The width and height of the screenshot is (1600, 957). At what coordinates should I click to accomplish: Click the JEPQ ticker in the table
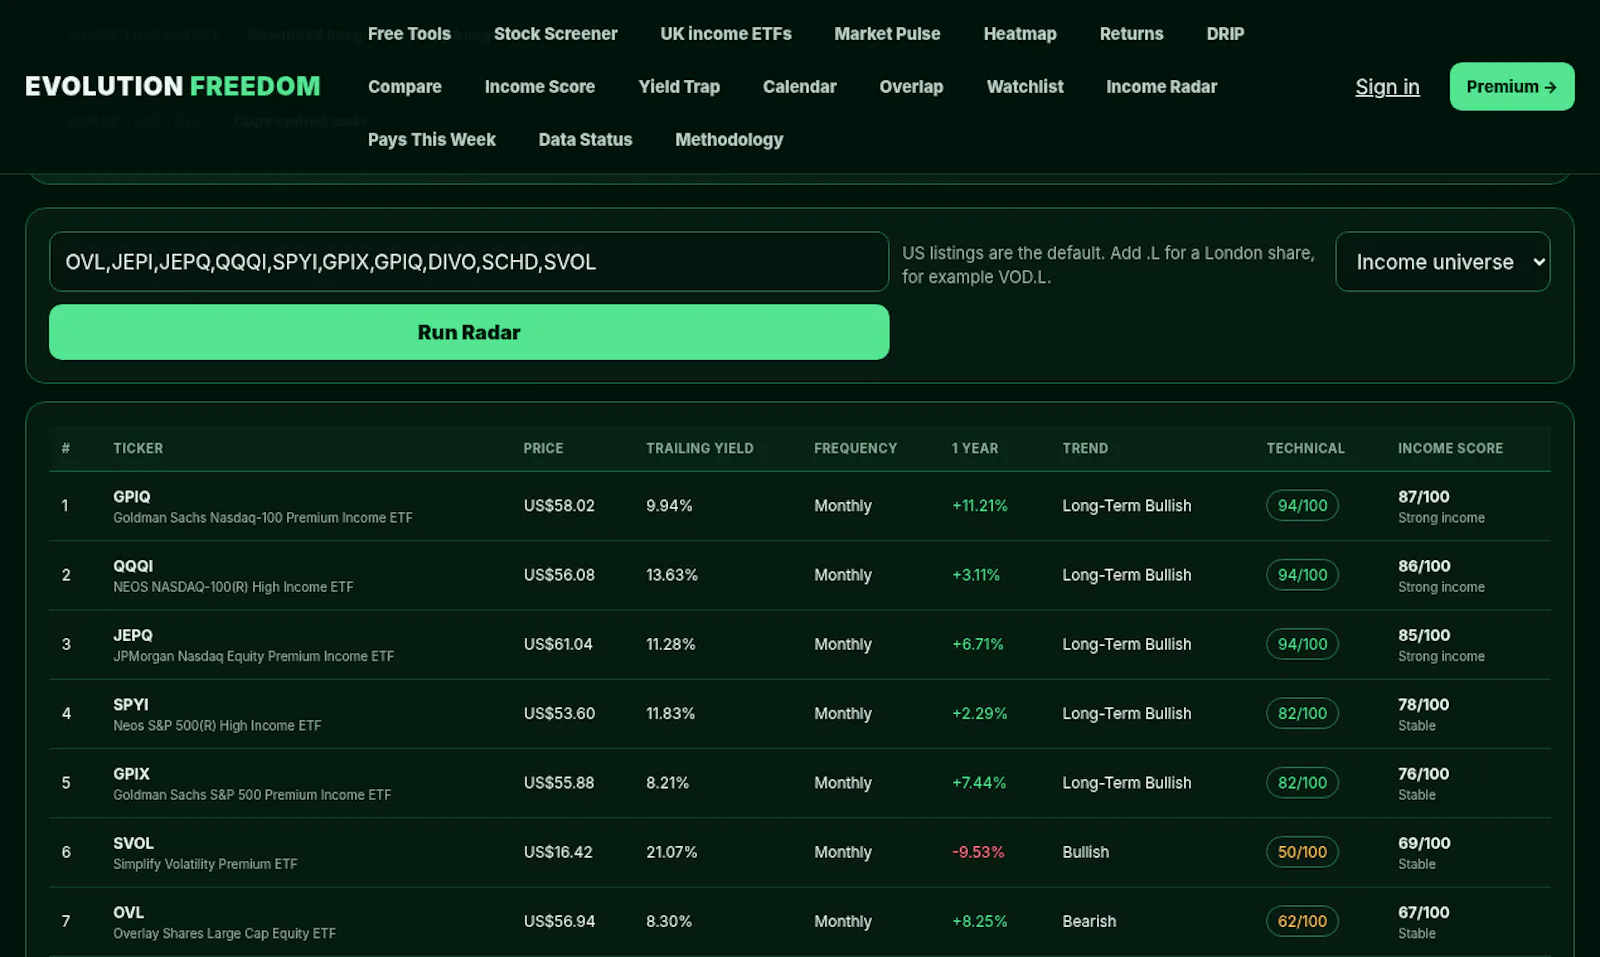coord(133,635)
